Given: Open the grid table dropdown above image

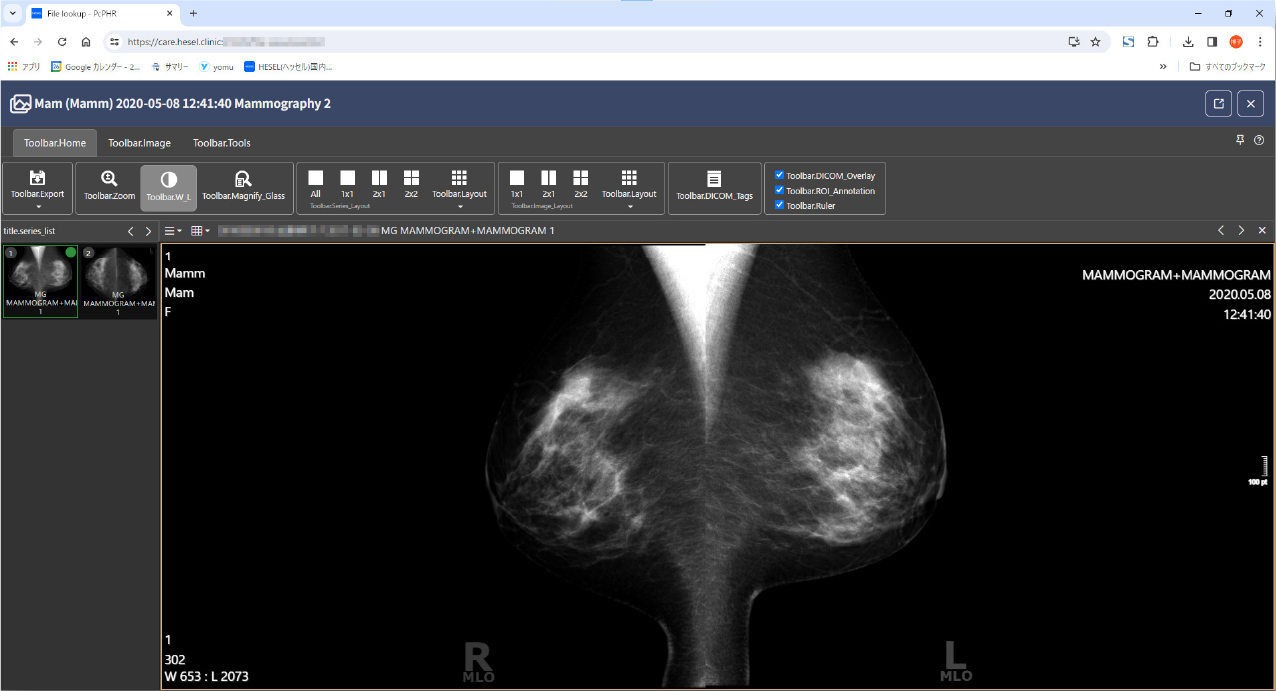Looking at the screenshot, I should [200, 231].
